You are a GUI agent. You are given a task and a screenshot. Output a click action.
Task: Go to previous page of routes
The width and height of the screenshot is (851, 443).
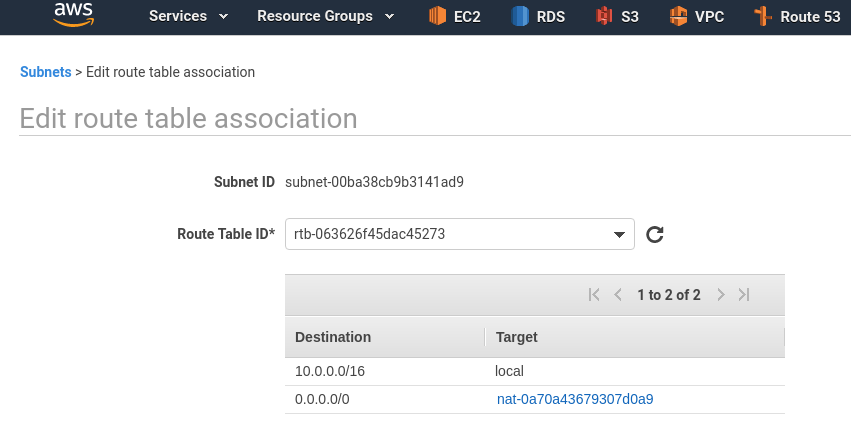pos(618,295)
